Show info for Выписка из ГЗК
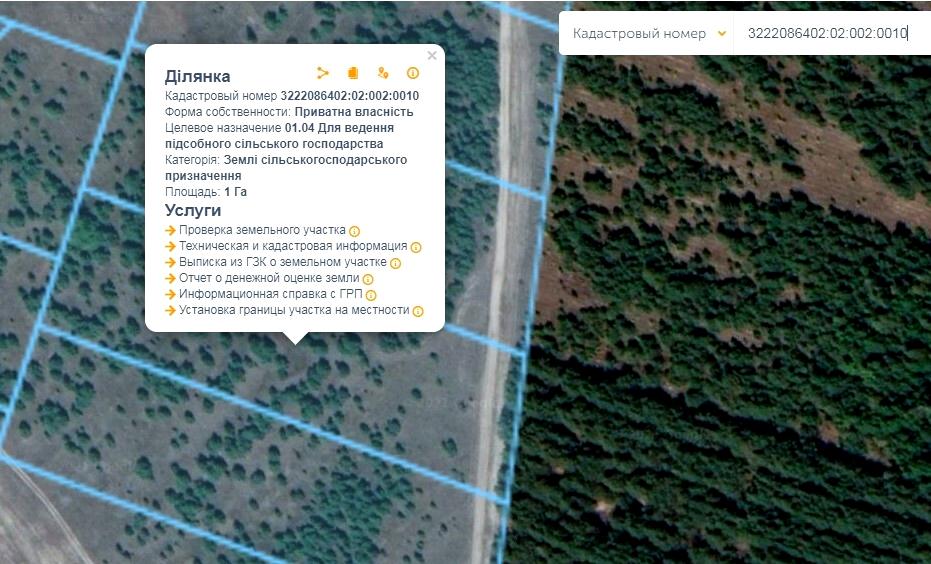The width and height of the screenshot is (931, 564). tap(395, 263)
